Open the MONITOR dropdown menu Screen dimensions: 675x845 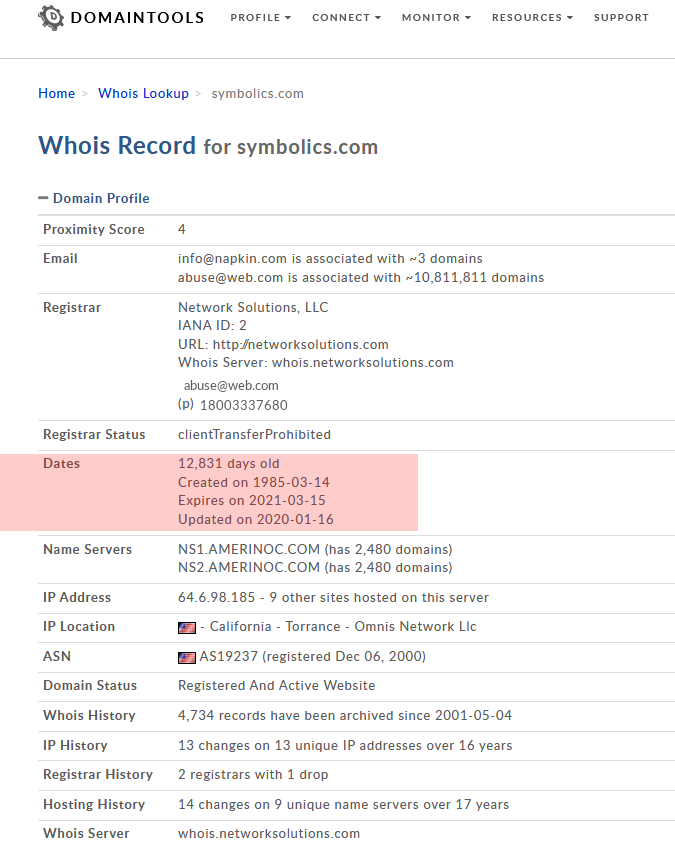[x=436, y=18]
